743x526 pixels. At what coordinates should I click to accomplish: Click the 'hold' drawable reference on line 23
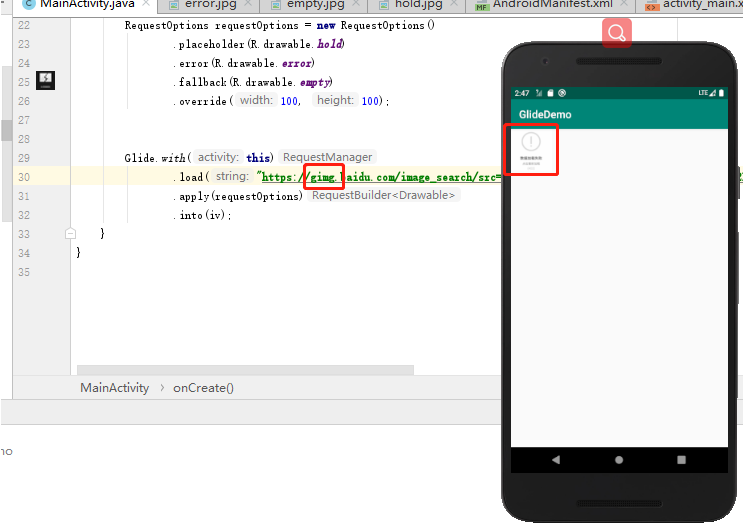(x=330, y=44)
